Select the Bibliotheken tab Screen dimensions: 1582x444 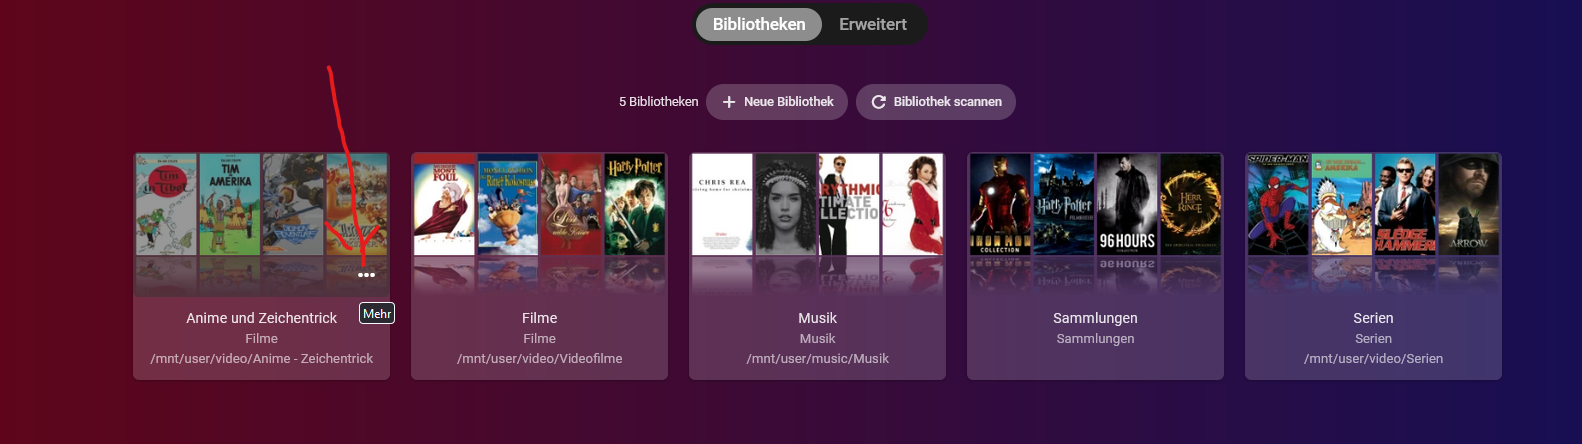[x=759, y=24]
